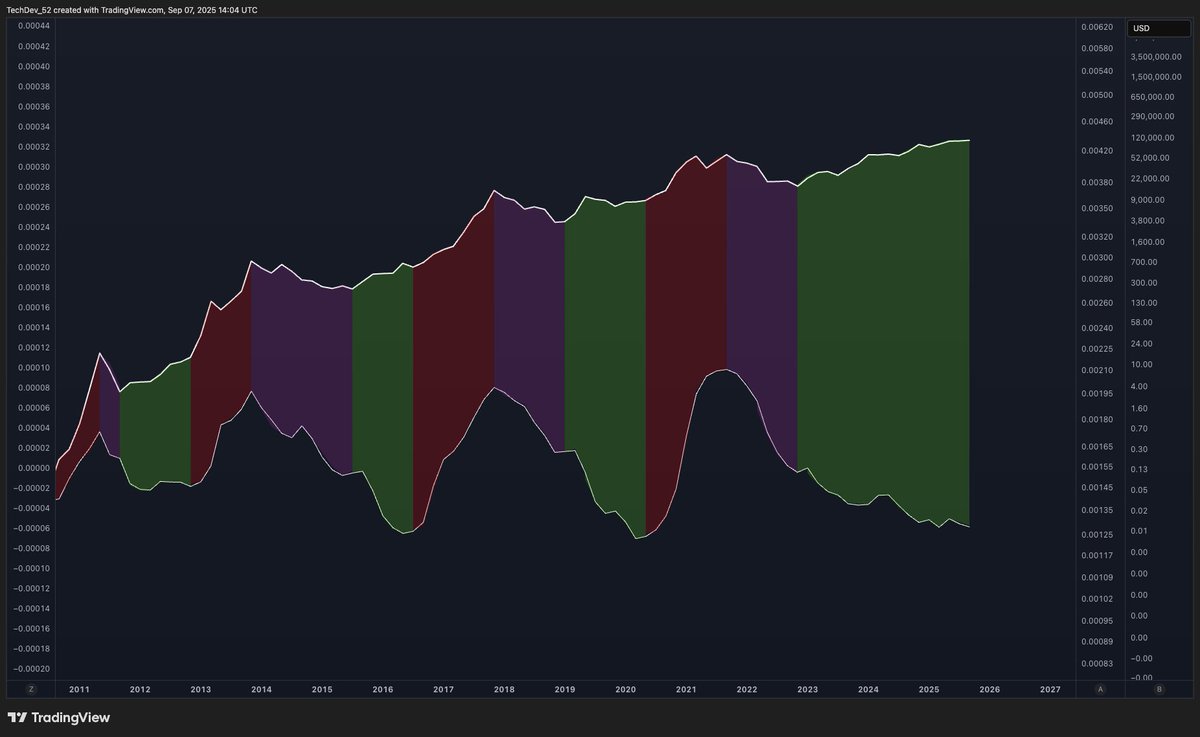Click the 0.00350 scale value

[1097, 209]
